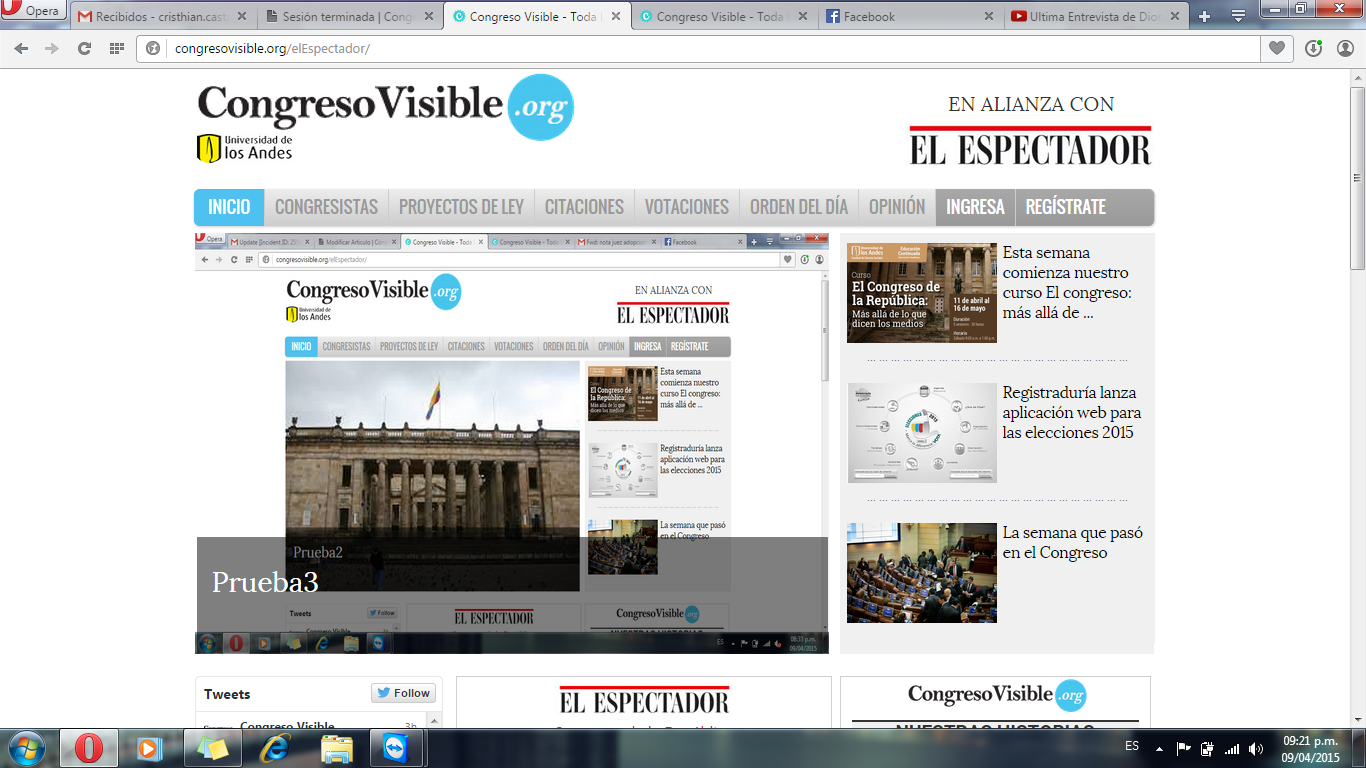Open the CONGRESISTAS menu item
The height and width of the screenshot is (768, 1366).
(x=326, y=207)
